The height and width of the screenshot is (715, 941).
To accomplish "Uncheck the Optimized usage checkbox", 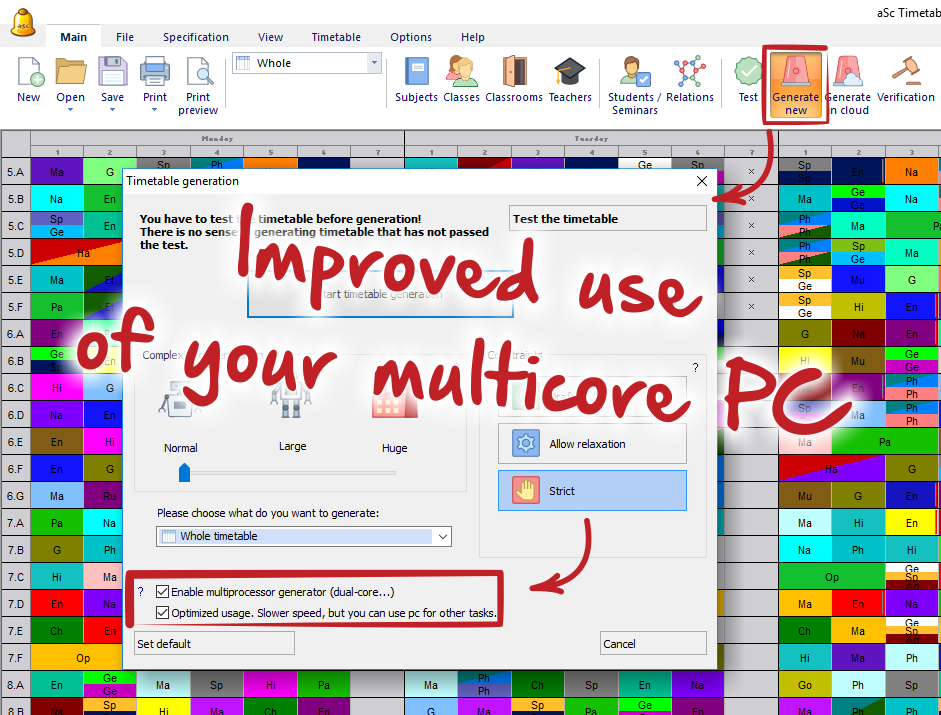I will 163,613.
